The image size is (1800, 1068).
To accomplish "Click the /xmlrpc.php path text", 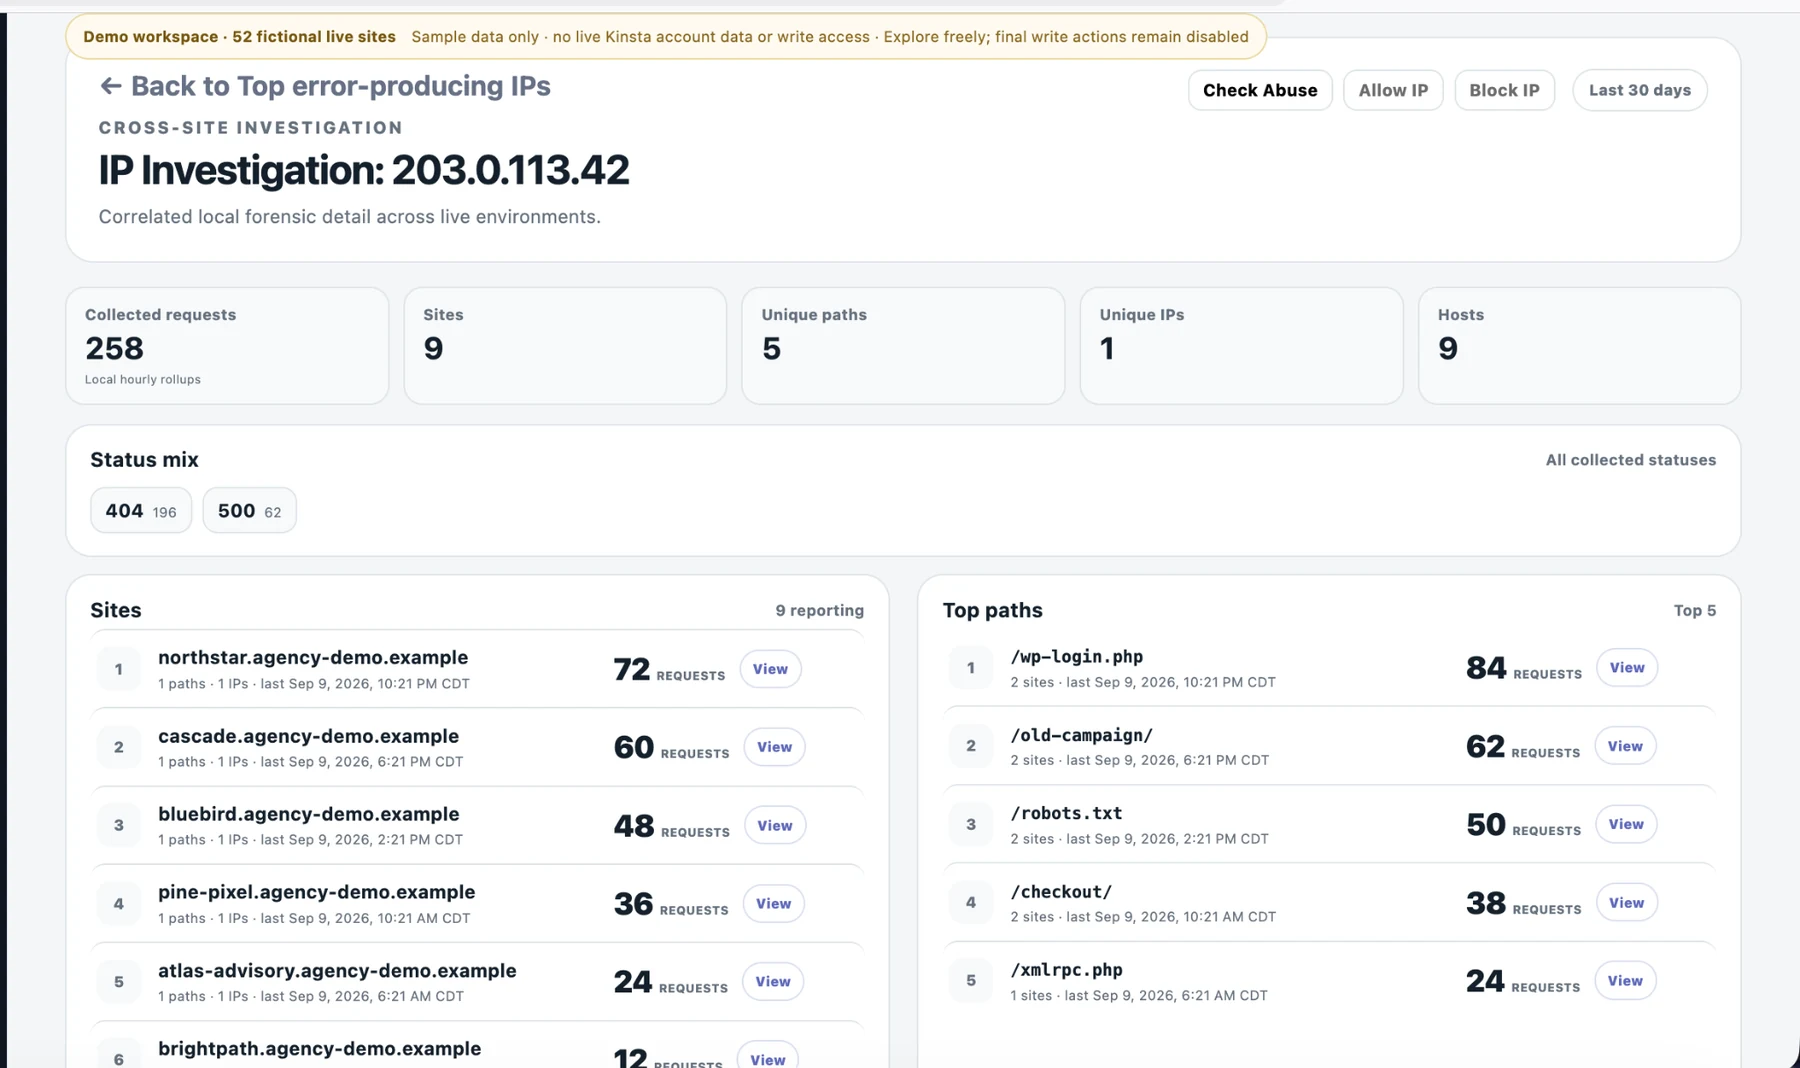I will (1066, 969).
